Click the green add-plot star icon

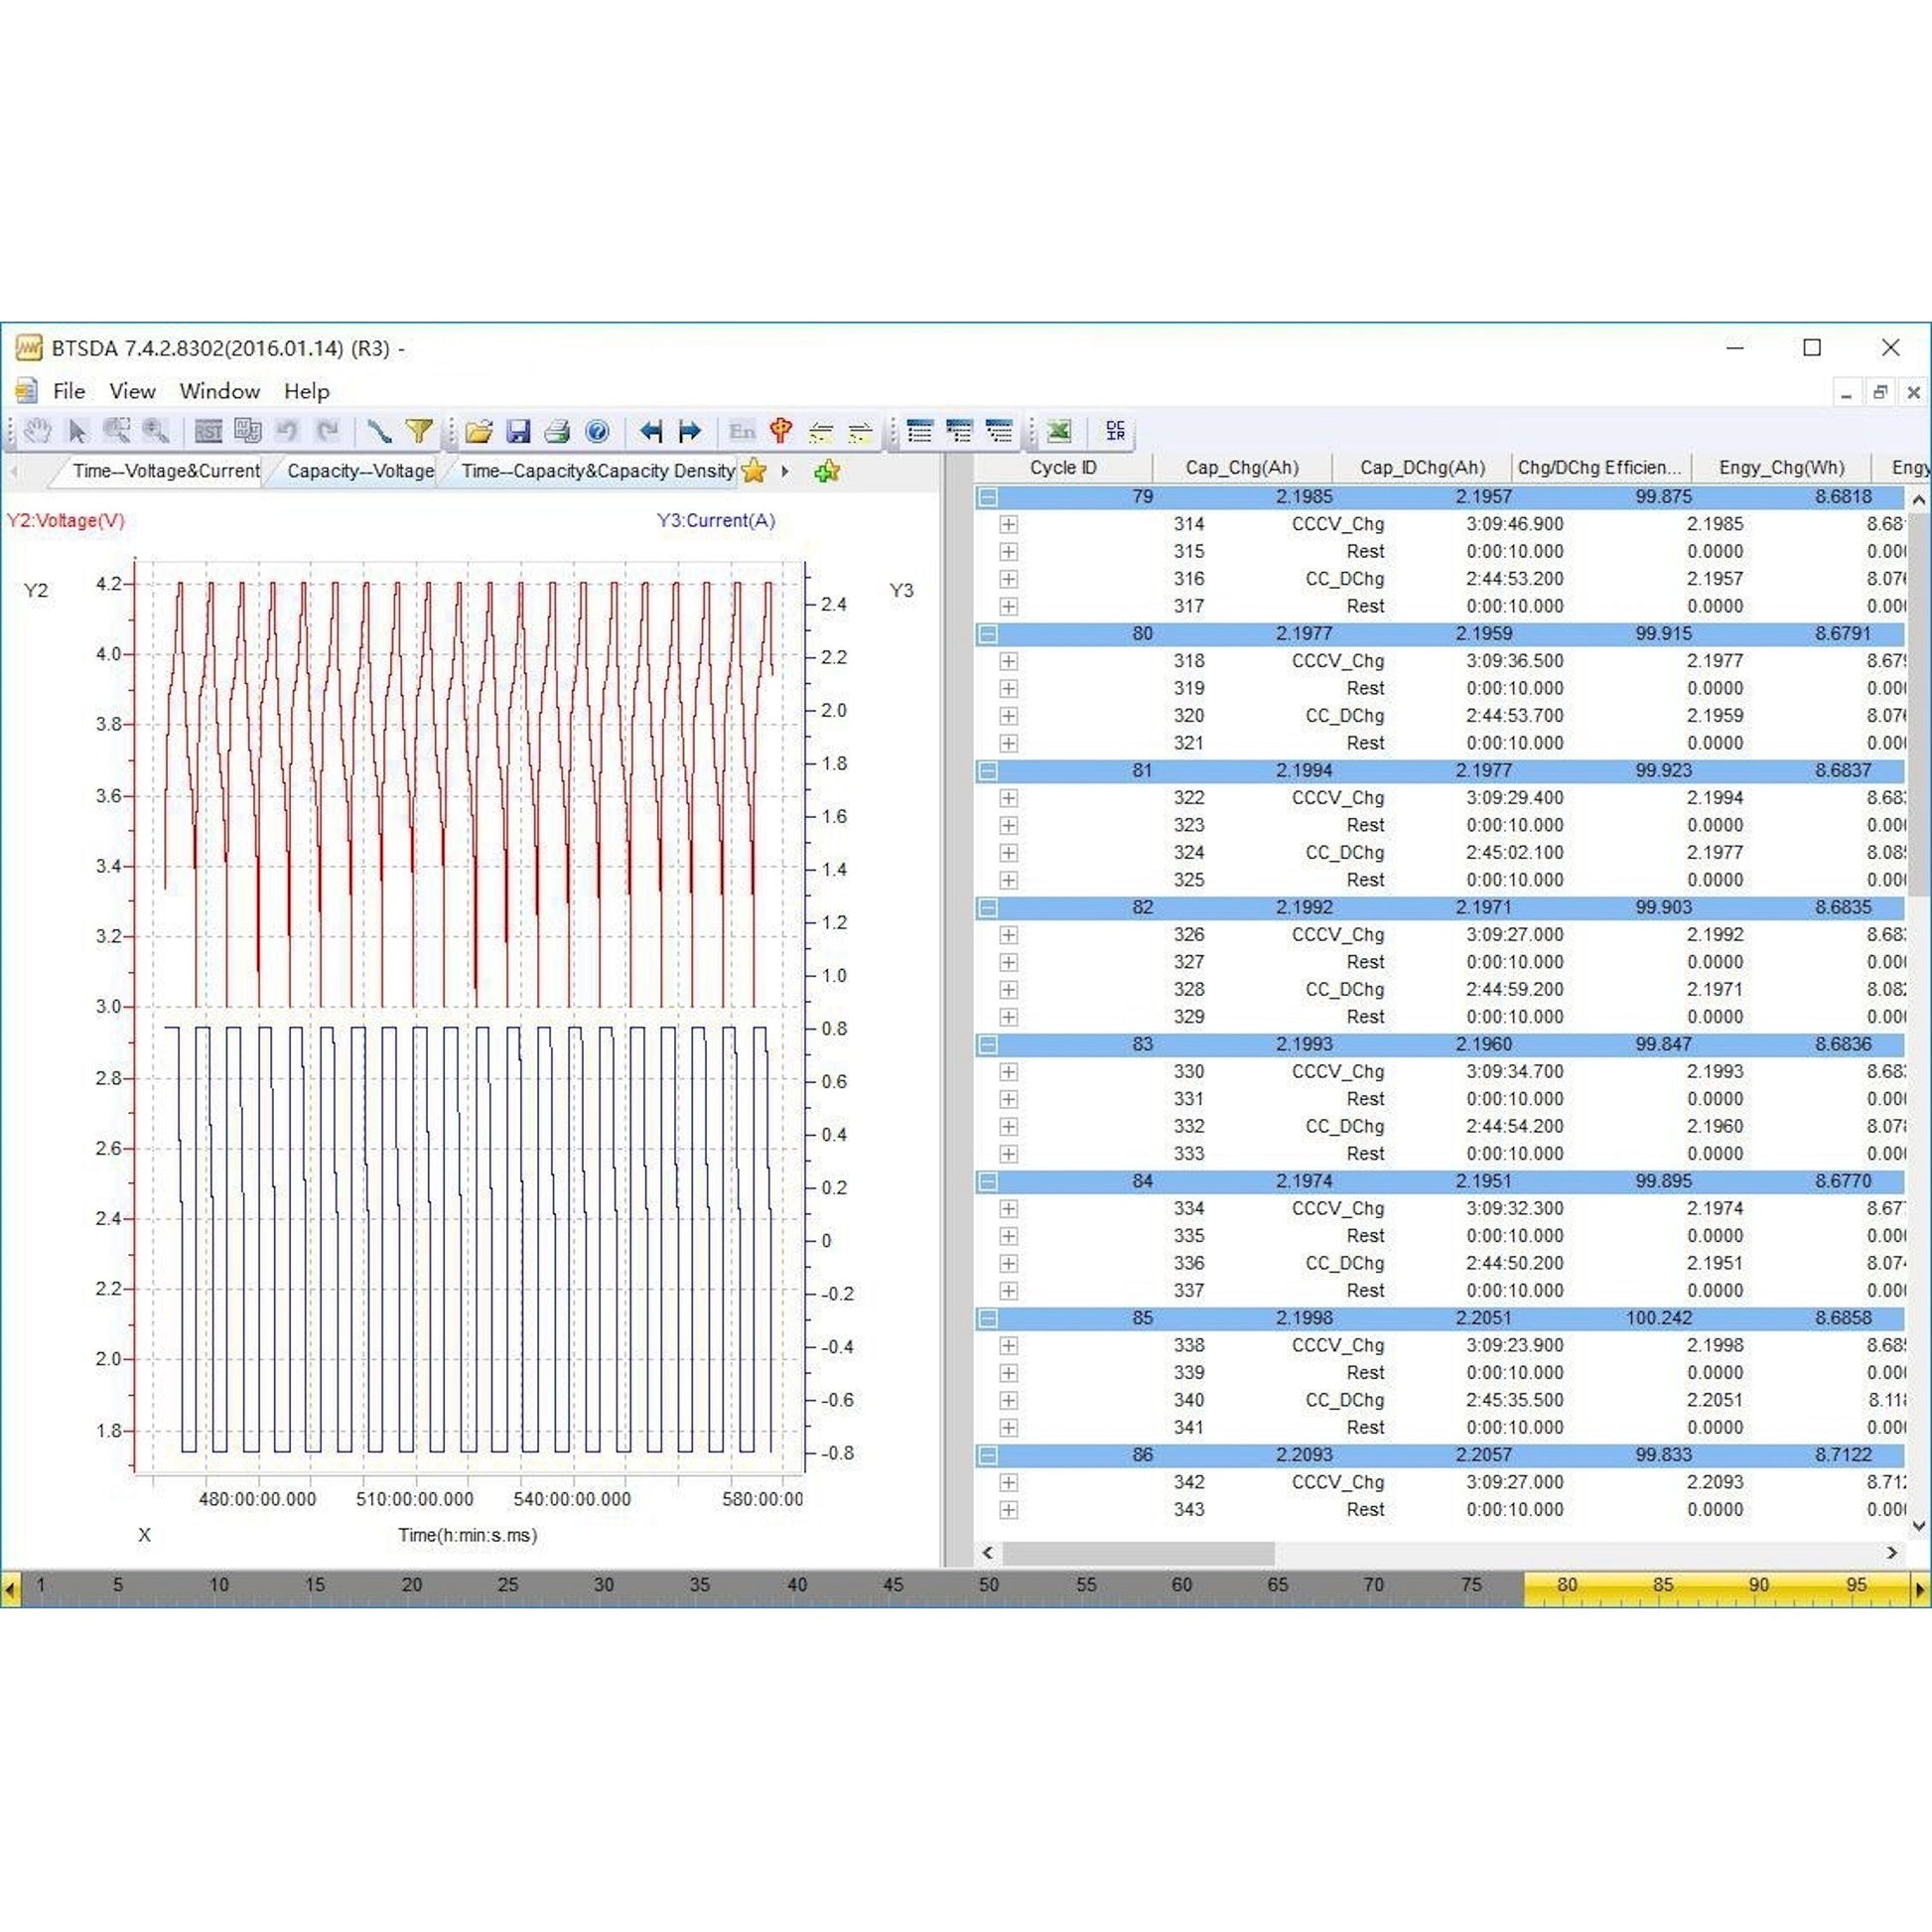tap(826, 471)
